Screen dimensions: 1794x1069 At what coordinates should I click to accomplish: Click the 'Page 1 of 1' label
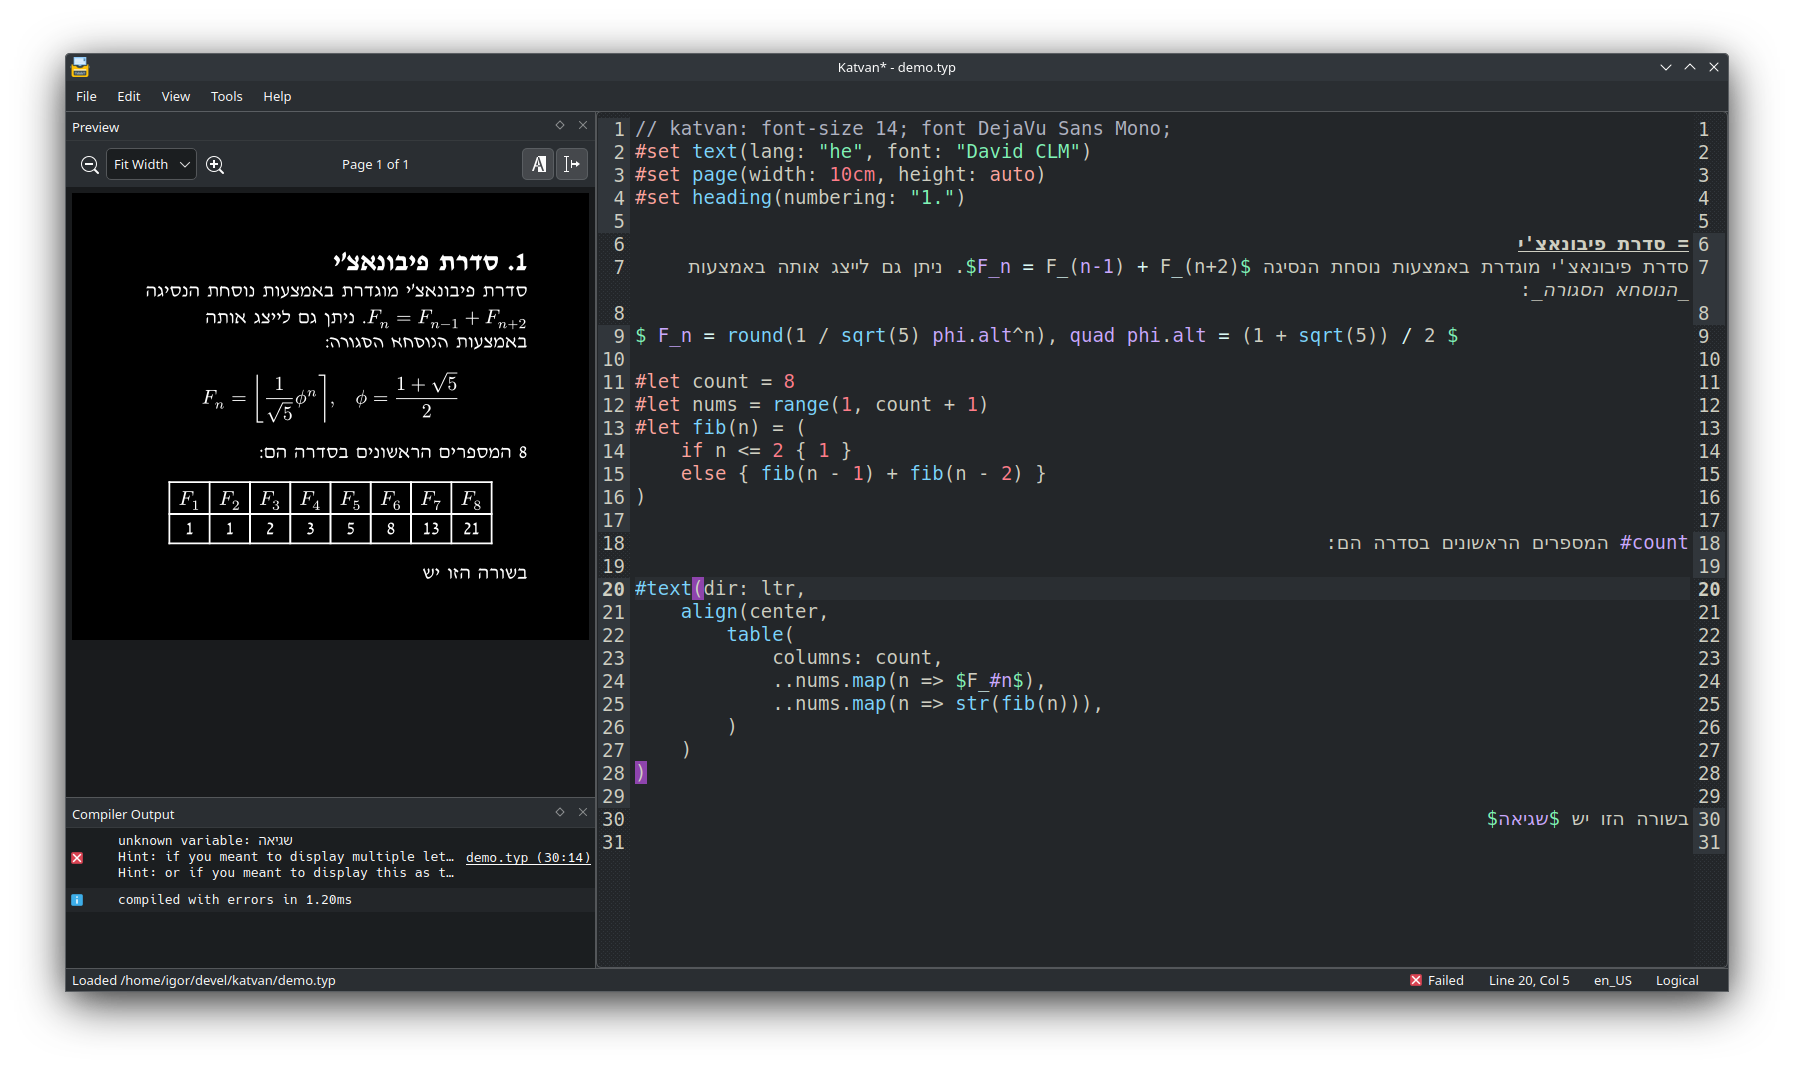[x=375, y=165]
